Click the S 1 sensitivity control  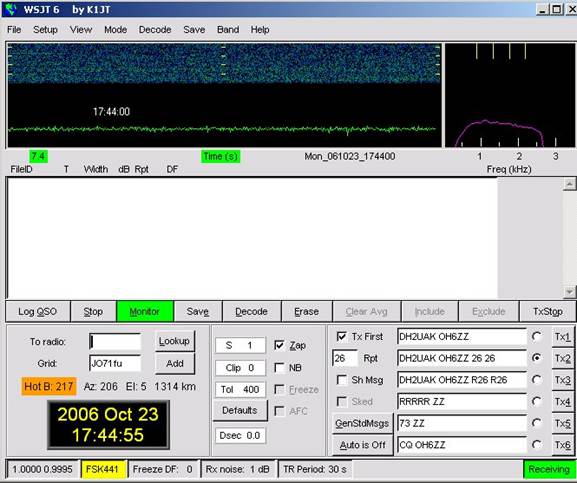tap(240, 345)
